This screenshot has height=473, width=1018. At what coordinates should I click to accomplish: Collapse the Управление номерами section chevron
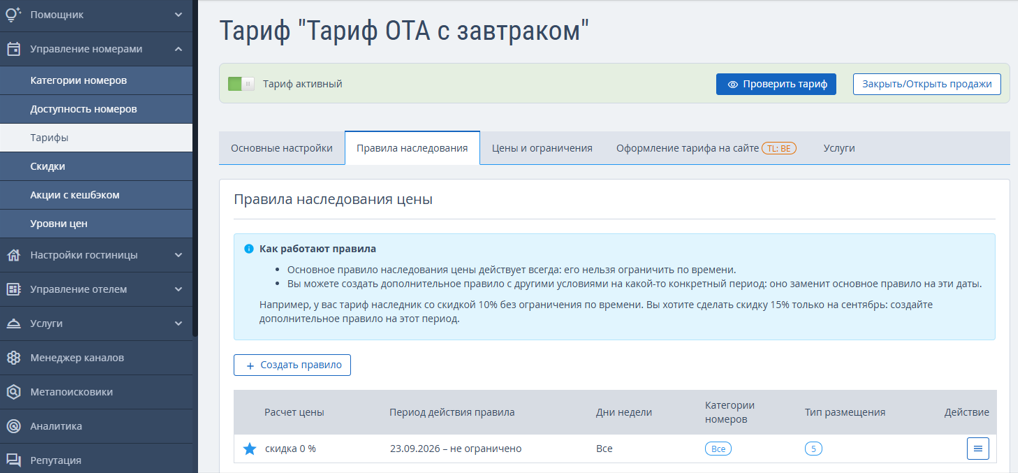(x=179, y=49)
